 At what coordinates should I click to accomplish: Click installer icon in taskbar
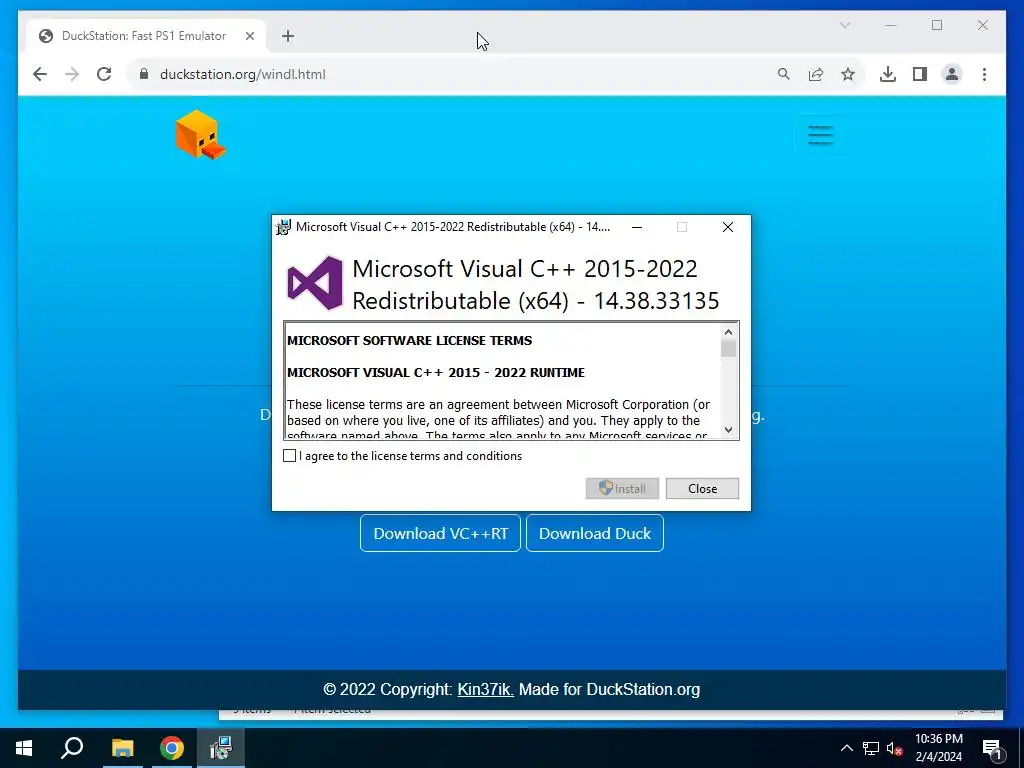tap(221, 748)
